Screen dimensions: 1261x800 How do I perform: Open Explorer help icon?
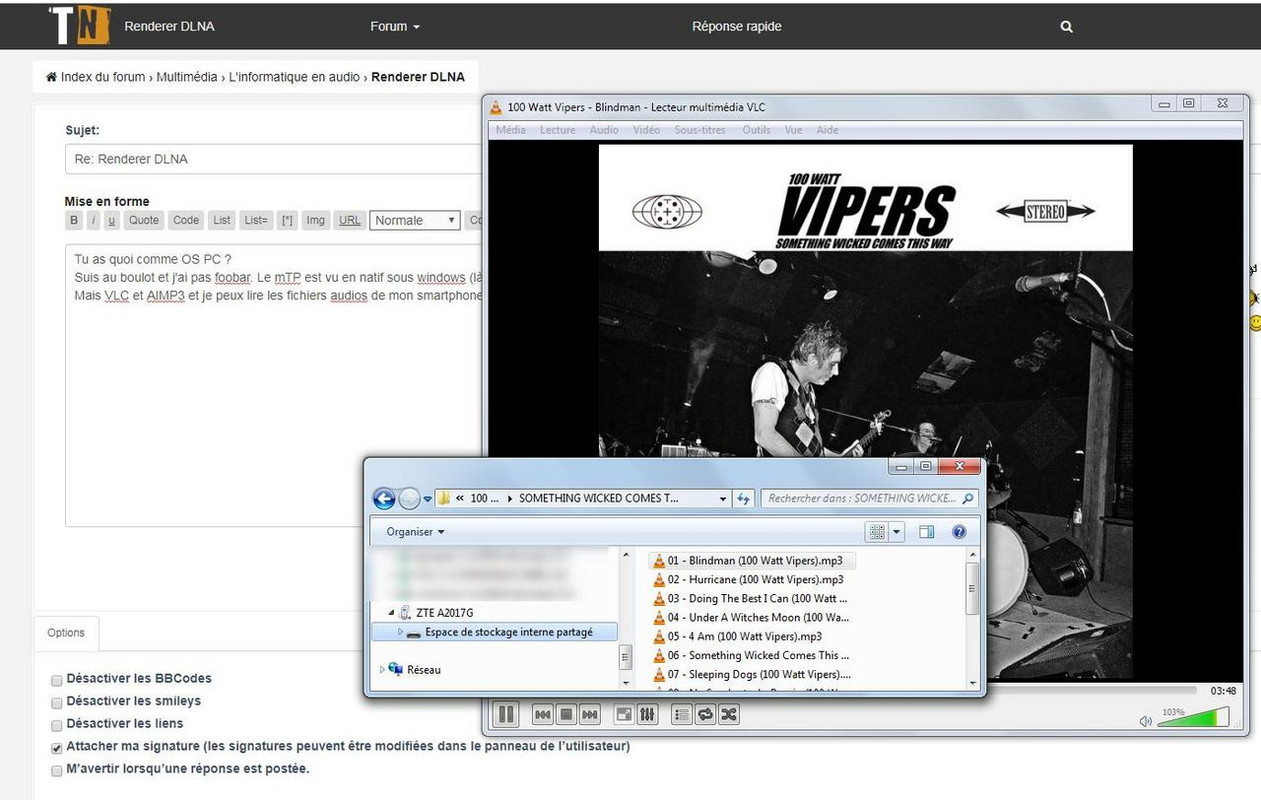(959, 532)
